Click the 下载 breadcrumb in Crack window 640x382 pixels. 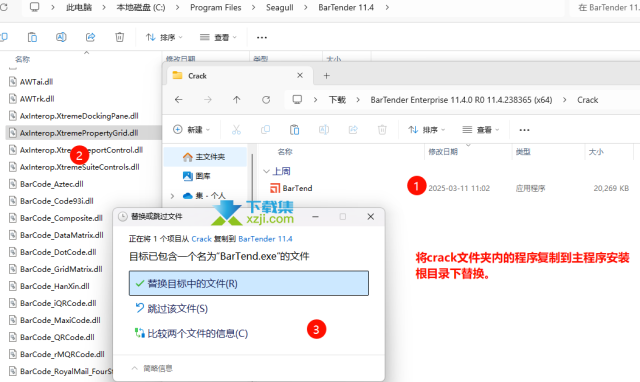click(338, 100)
